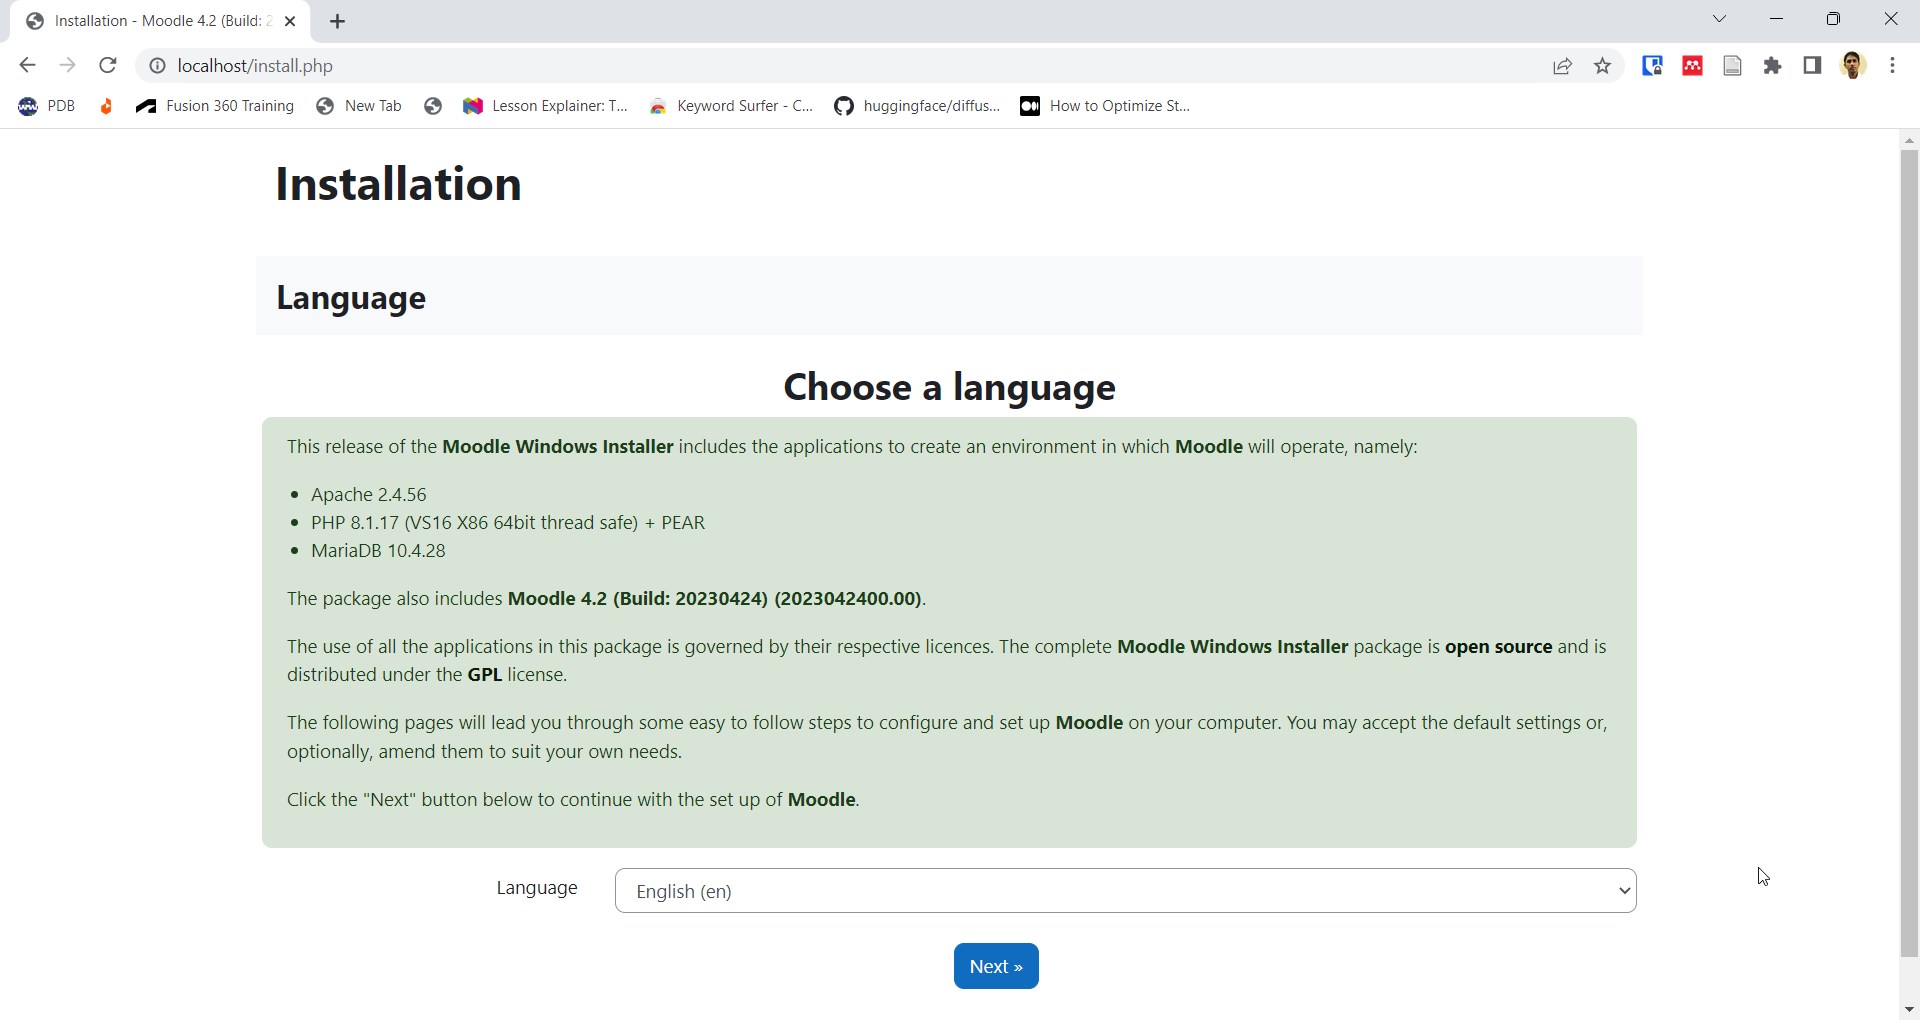Screen dimensions: 1920x1020
Task: Click the scrollbar up arrow
Action: [x=1909, y=140]
